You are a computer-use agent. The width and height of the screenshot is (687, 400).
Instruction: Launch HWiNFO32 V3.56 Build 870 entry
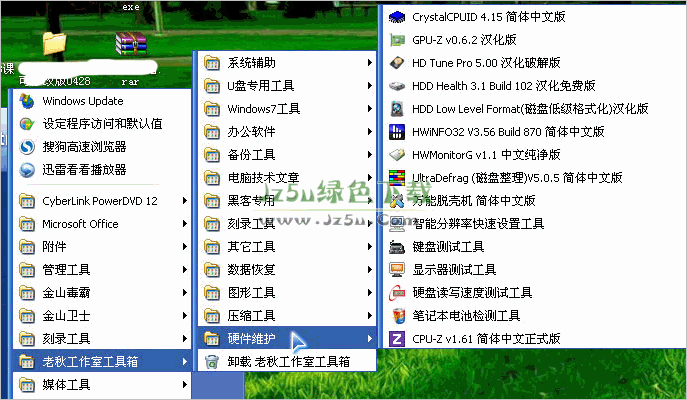click(508, 132)
